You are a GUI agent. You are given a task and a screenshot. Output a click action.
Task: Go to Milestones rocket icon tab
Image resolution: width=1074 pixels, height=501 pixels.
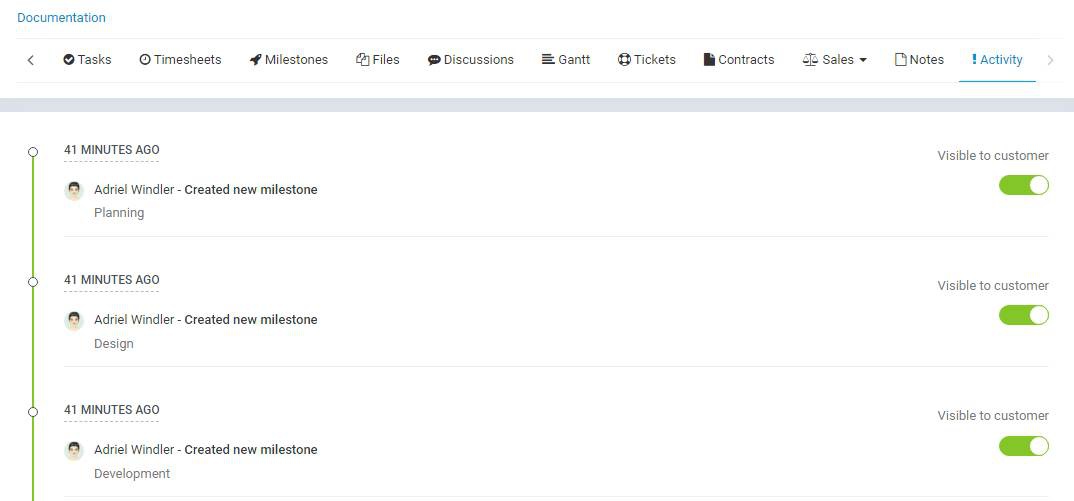click(x=289, y=60)
